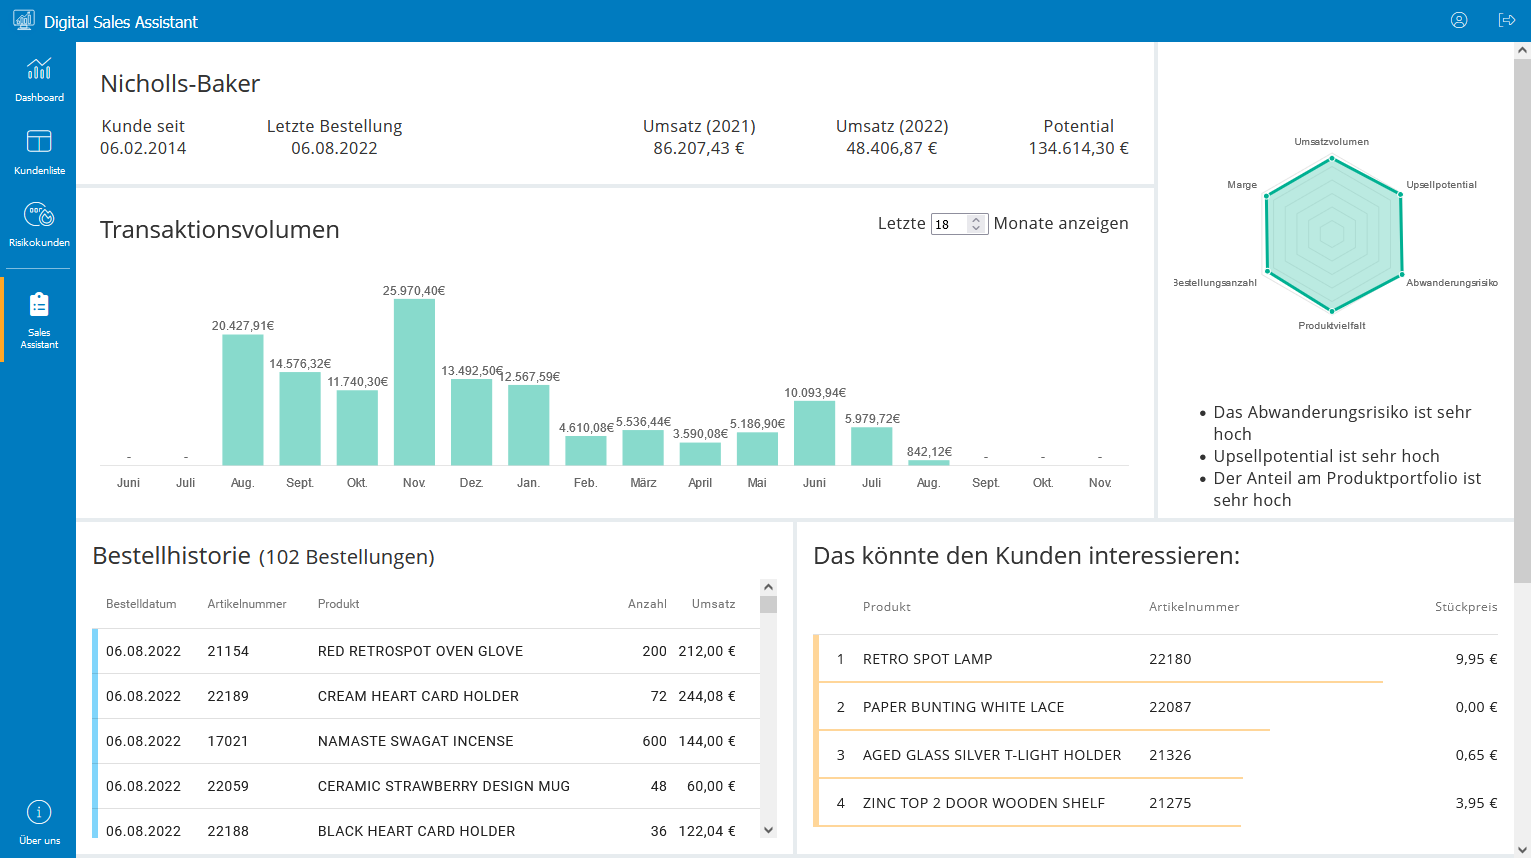1531x858 pixels.
Task: Click the main page vertical scrollbar
Action: [x=1522, y=320]
